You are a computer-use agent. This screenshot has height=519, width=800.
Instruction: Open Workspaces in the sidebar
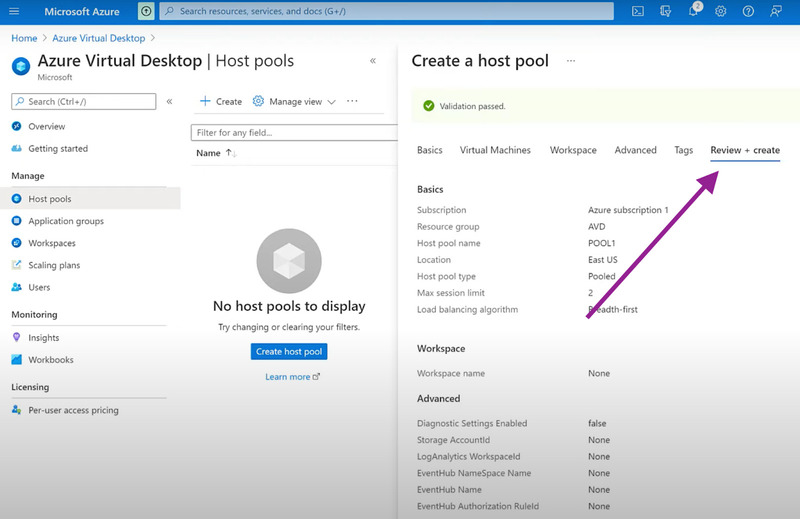52,243
